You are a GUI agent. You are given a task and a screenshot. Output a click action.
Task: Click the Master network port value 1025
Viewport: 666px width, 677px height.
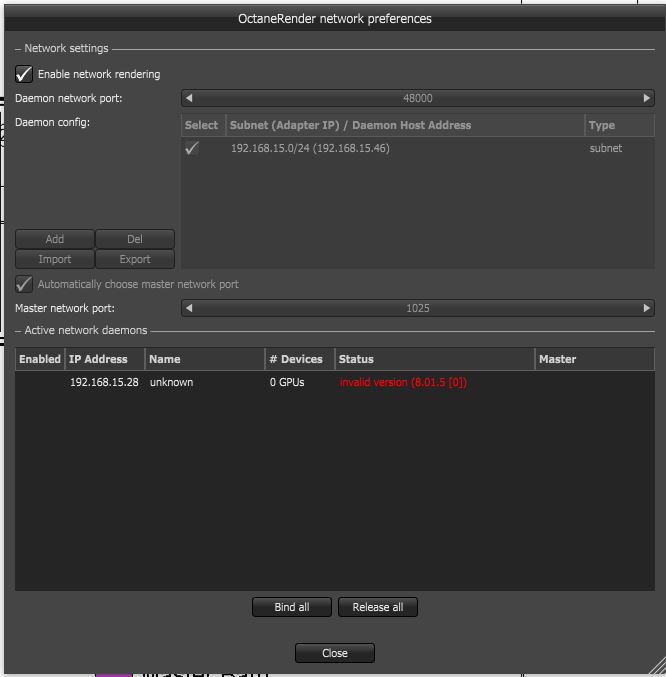click(x=417, y=308)
